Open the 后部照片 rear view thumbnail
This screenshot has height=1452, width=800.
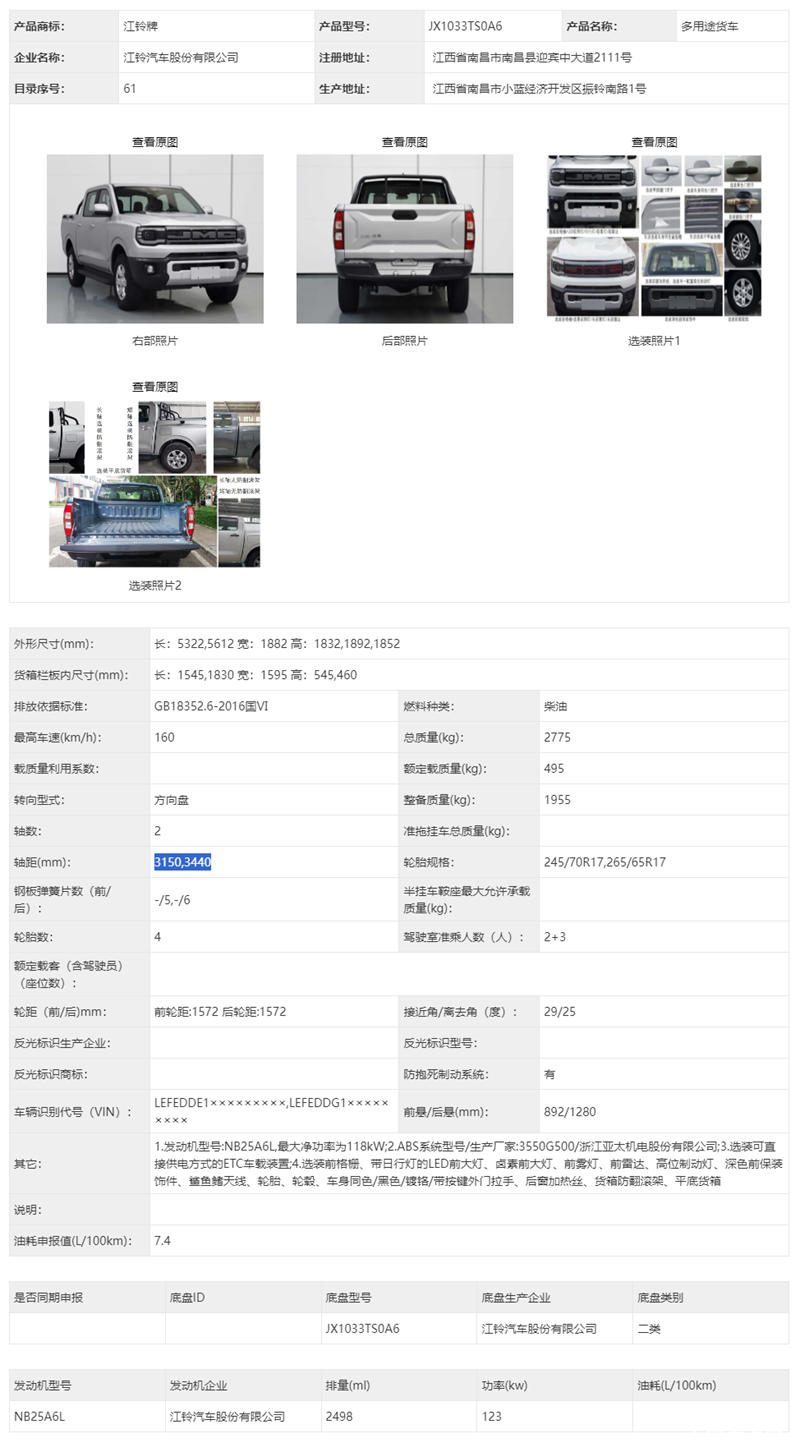point(405,238)
